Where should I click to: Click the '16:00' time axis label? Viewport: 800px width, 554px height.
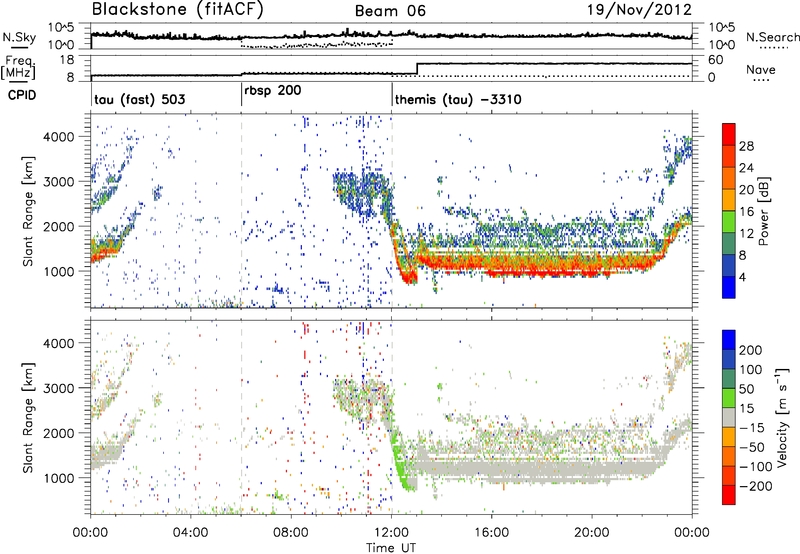[491, 533]
